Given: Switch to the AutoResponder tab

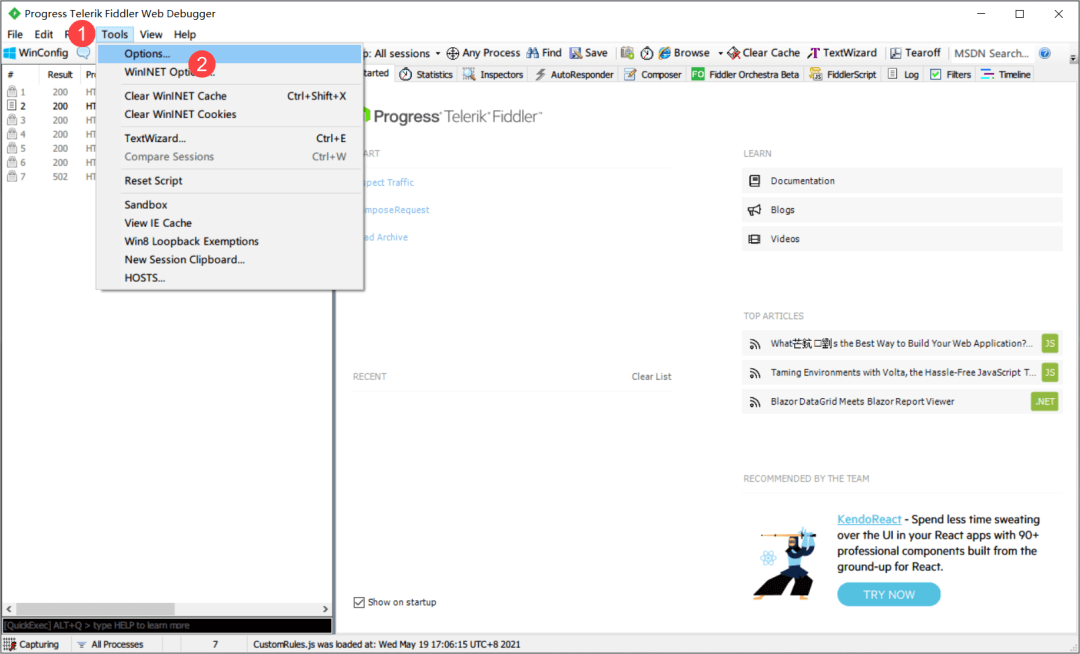Looking at the screenshot, I should (574, 74).
